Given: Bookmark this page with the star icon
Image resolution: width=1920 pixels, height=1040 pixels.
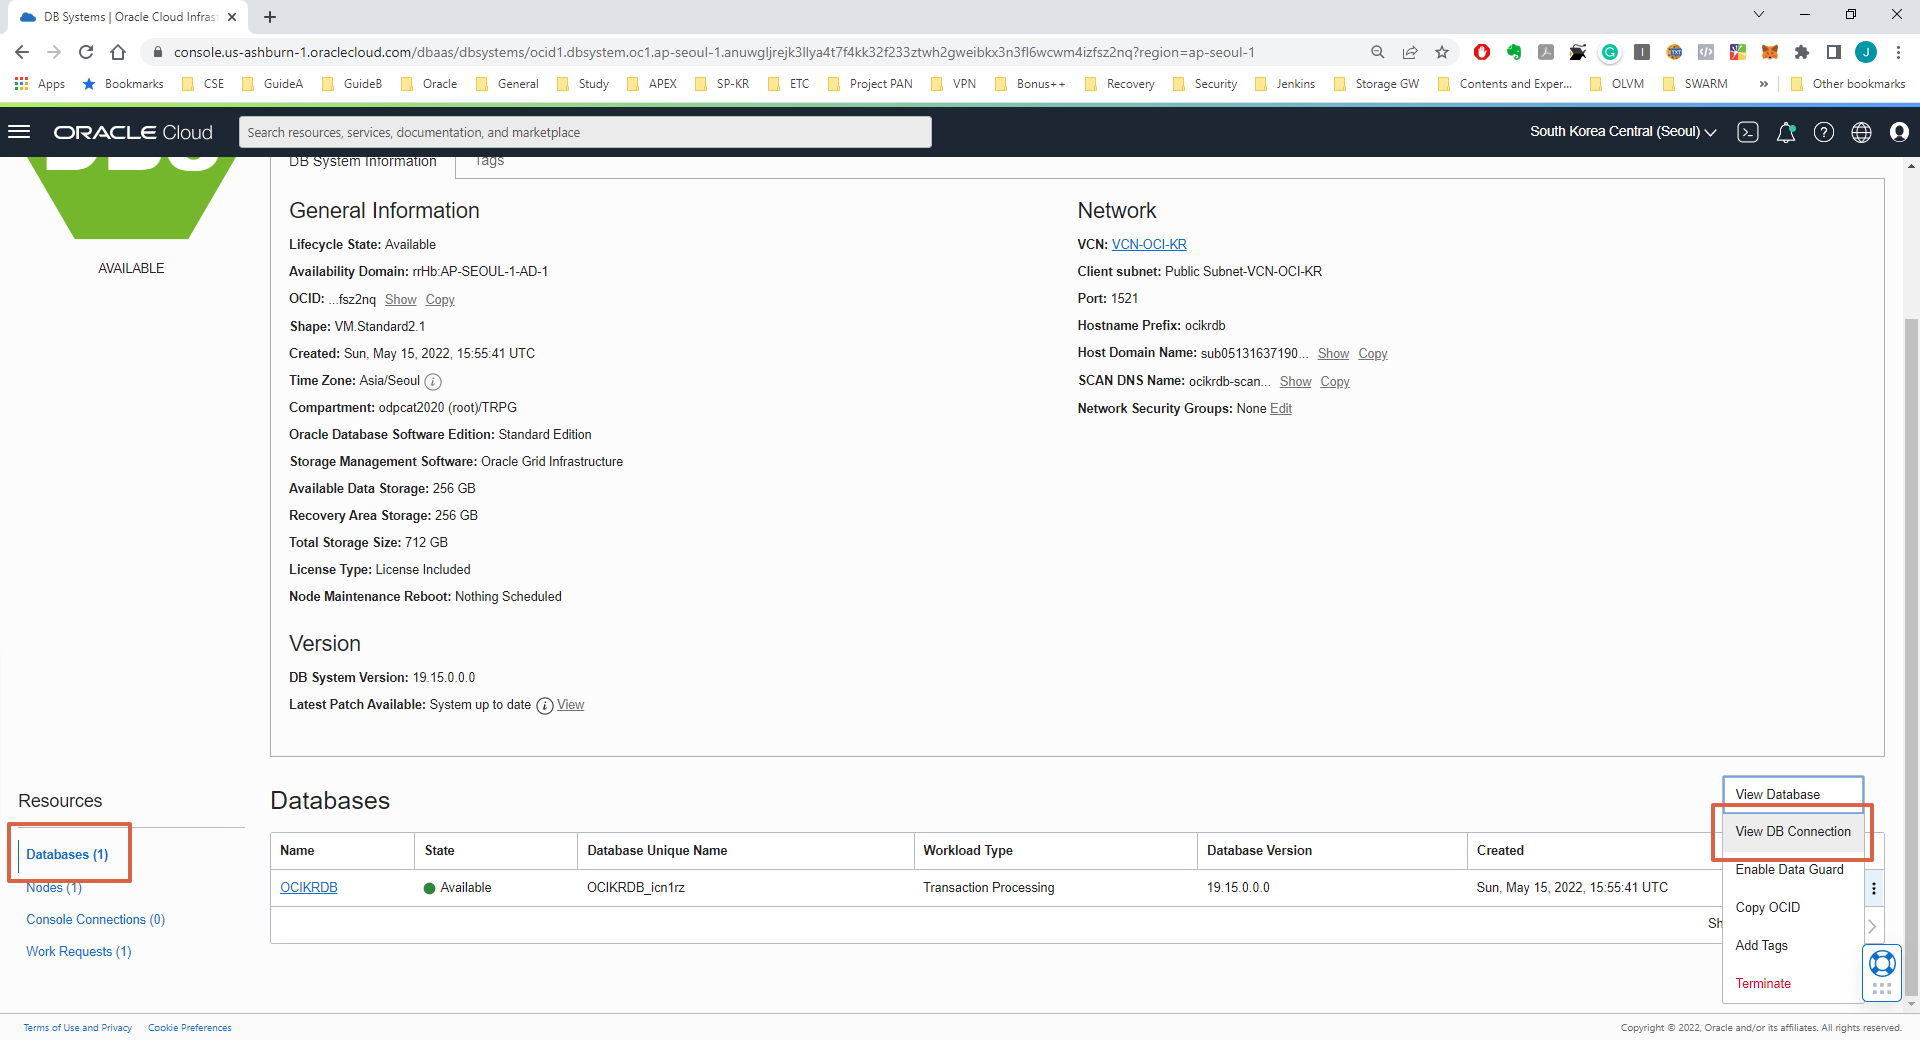Looking at the screenshot, I should [x=1441, y=52].
